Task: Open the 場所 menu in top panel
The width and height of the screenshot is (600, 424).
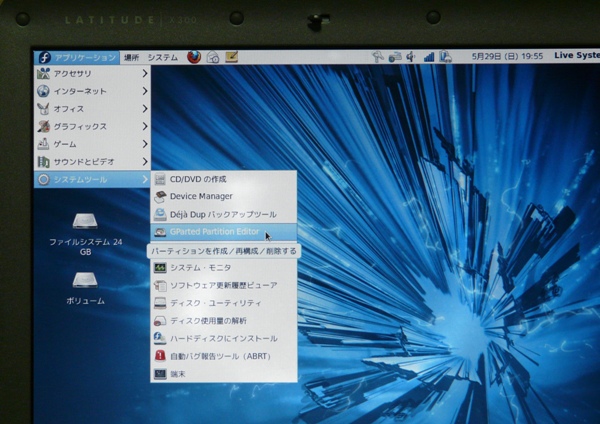Action: point(131,57)
